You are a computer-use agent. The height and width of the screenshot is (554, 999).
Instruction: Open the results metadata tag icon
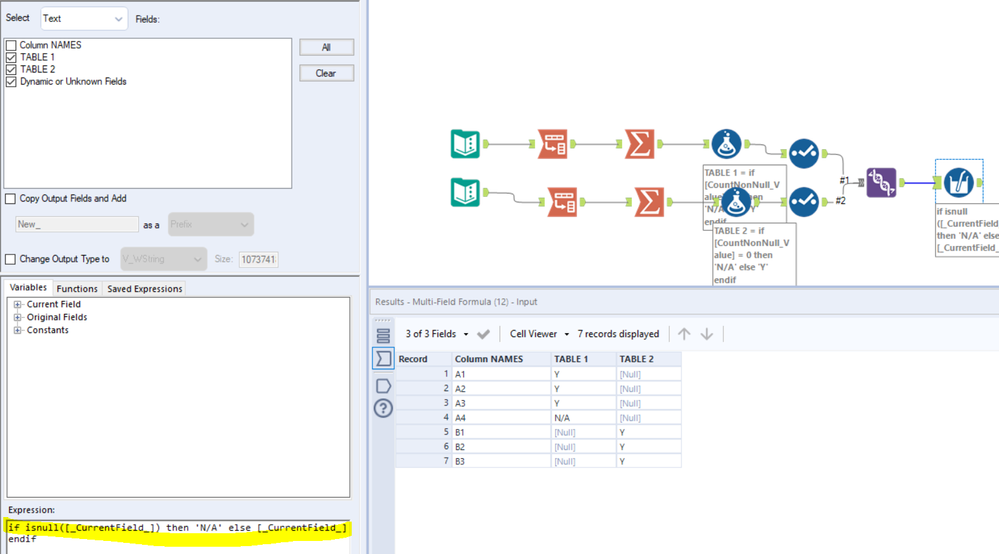pos(383,386)
